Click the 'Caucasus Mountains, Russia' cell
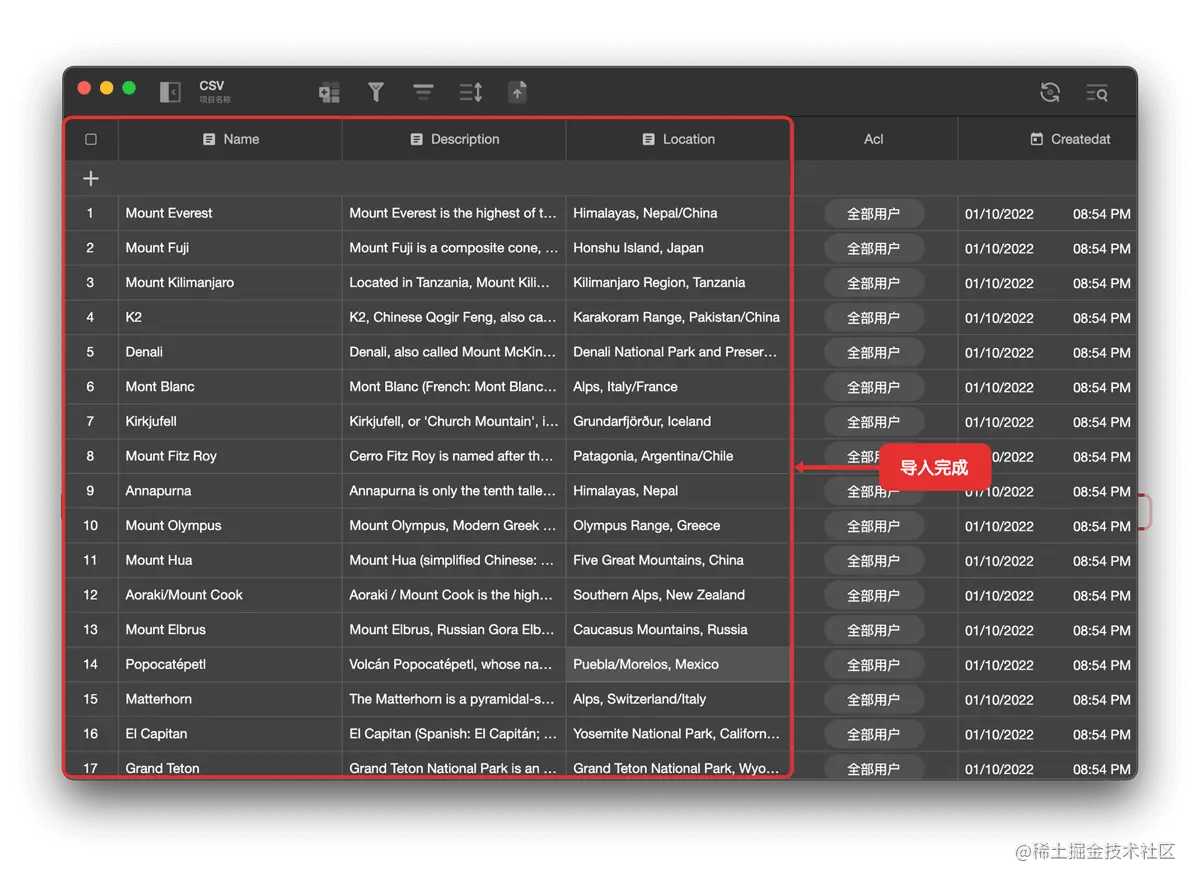This screenshot has height=886, width=1200. tap(678, 630)
